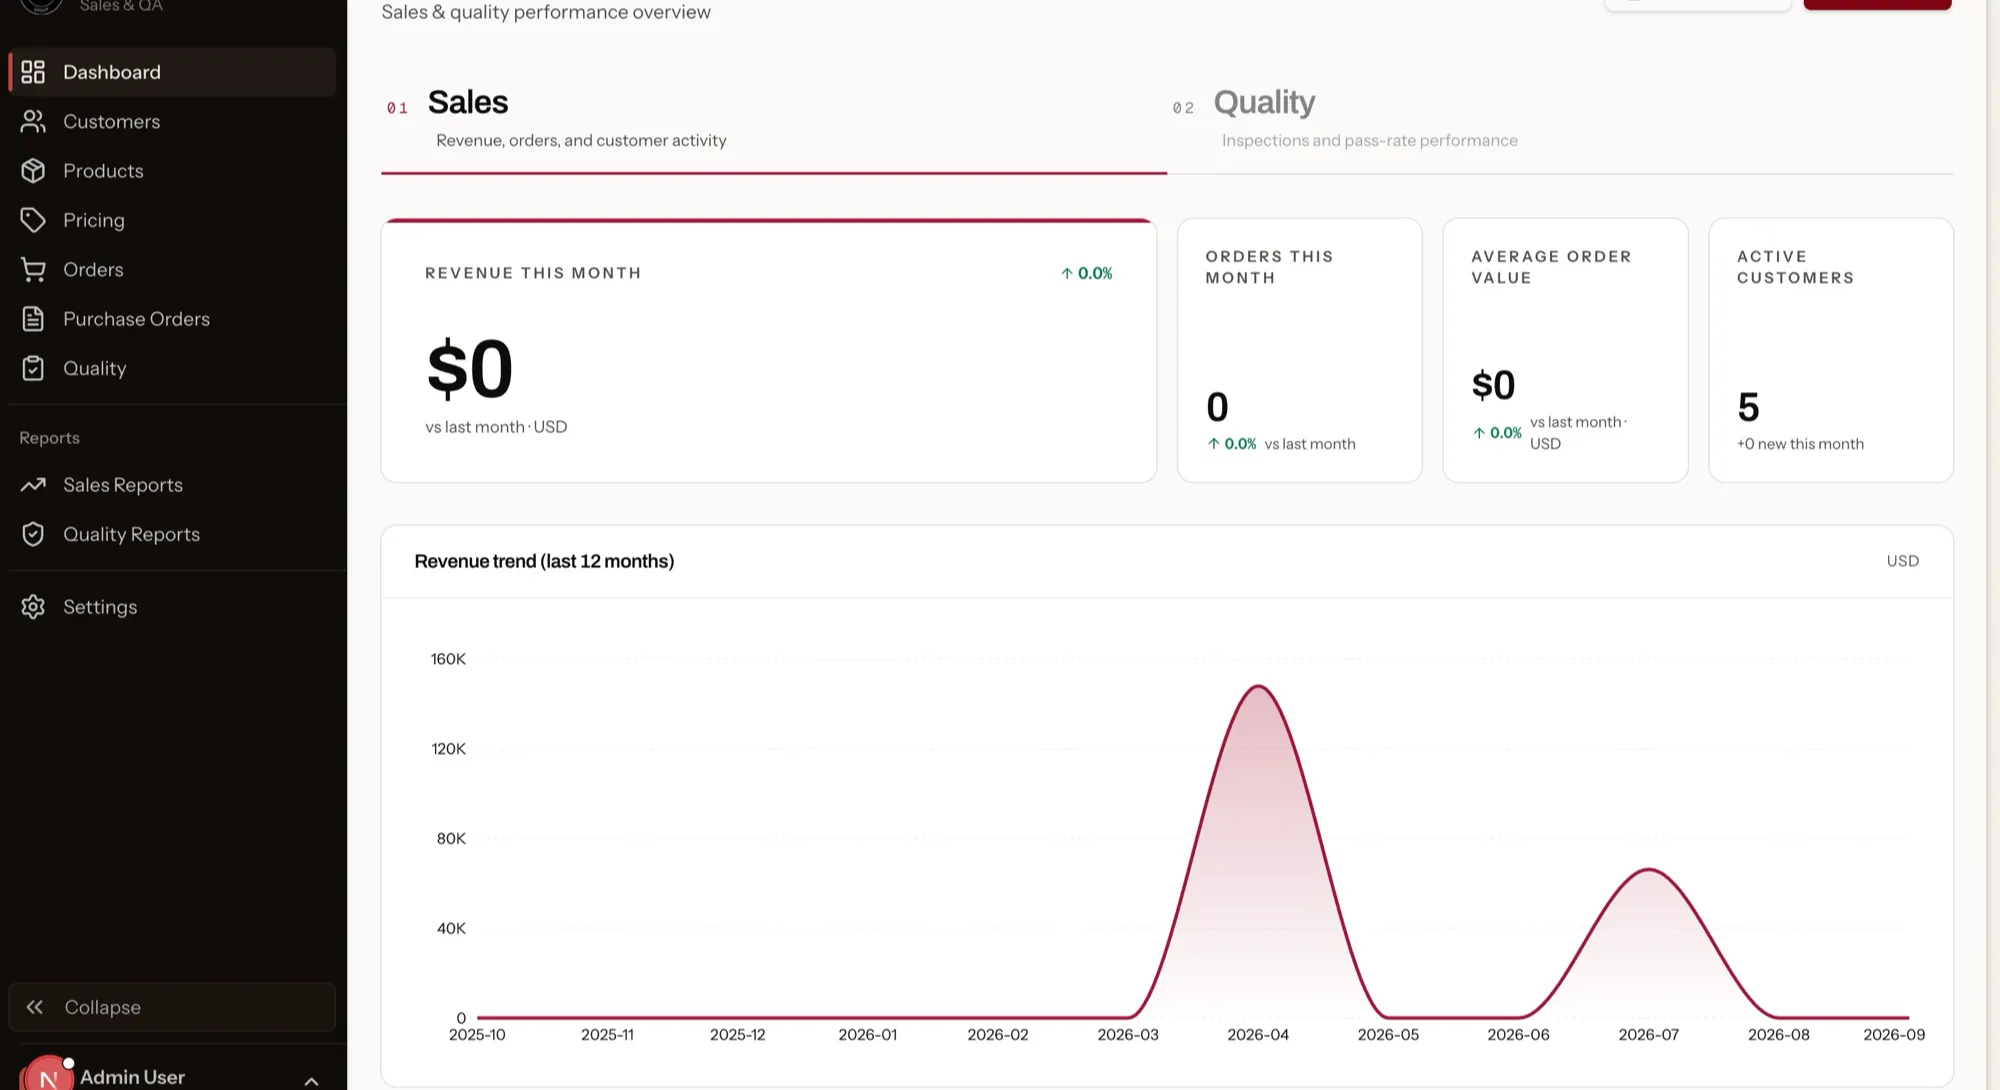Click the Admin User name
This screenshot has height=1090, width=2000.
point(132,1077)
